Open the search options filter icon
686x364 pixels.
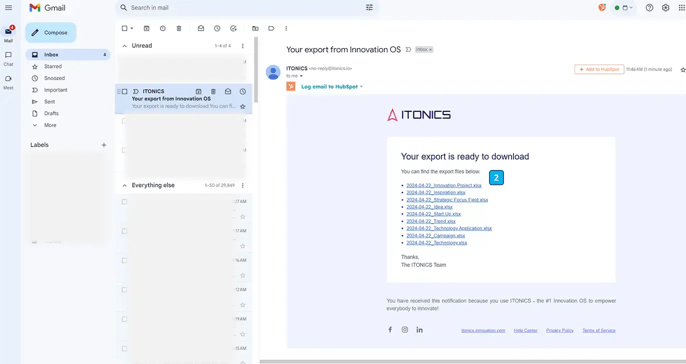[369, 7]
